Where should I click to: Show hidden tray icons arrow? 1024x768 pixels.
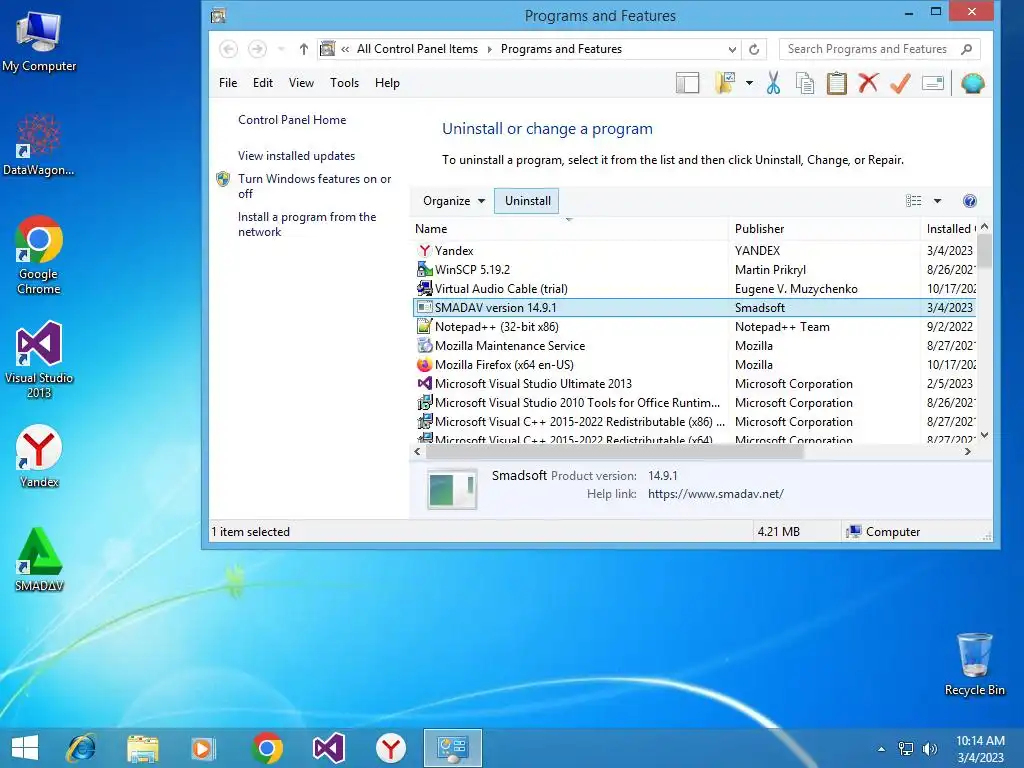pos(882,749)
